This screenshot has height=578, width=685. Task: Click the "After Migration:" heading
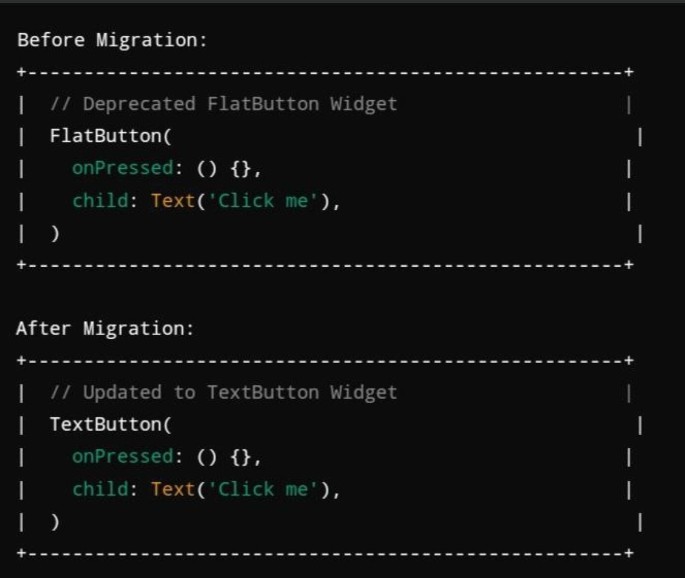pos(105,328)
